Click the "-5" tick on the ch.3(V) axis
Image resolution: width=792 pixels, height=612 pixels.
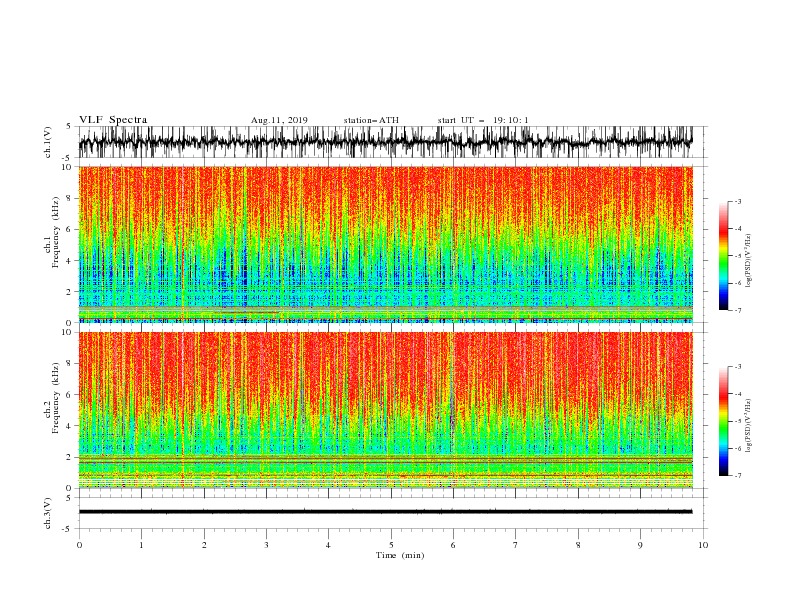coord(67,529)
